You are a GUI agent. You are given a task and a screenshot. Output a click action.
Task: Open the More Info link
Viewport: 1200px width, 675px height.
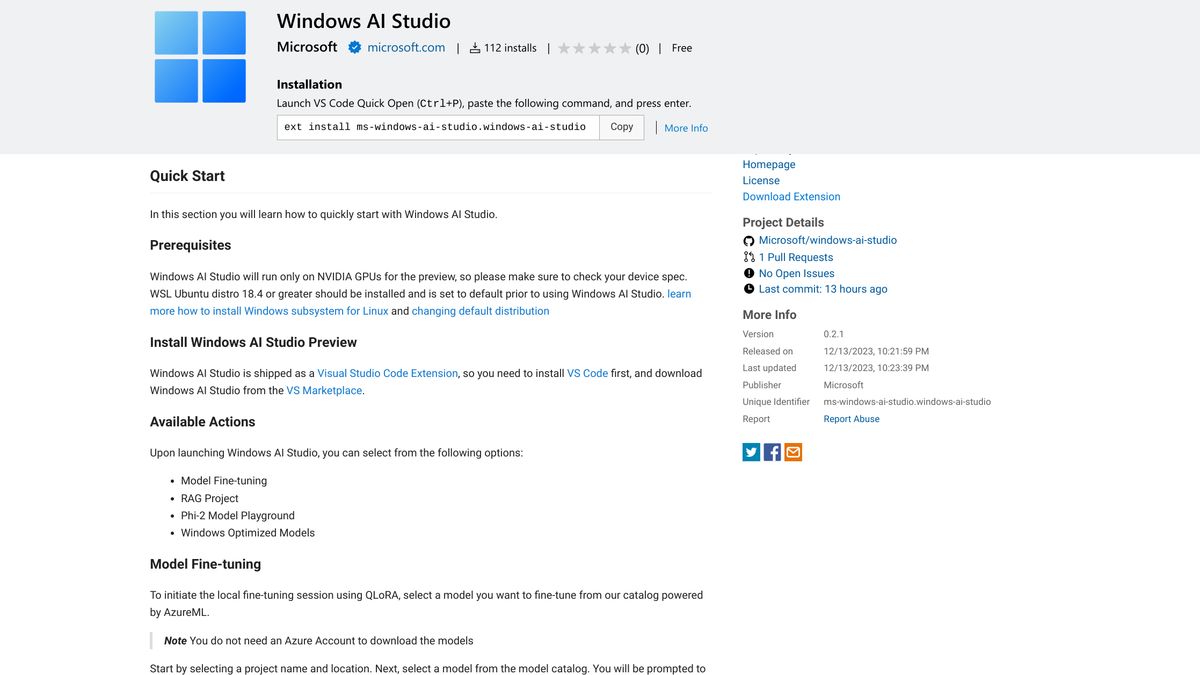685,128
